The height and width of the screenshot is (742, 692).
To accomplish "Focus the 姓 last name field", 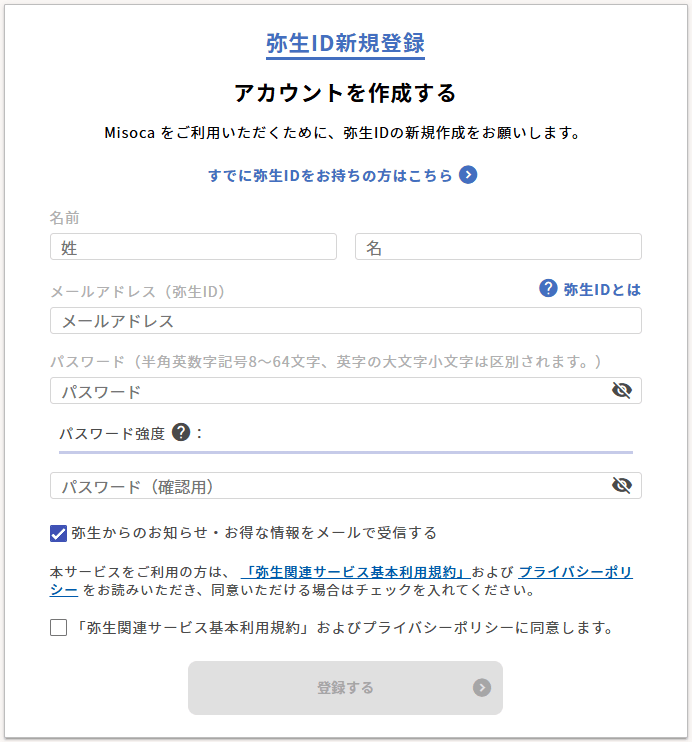I will (193, 247).
